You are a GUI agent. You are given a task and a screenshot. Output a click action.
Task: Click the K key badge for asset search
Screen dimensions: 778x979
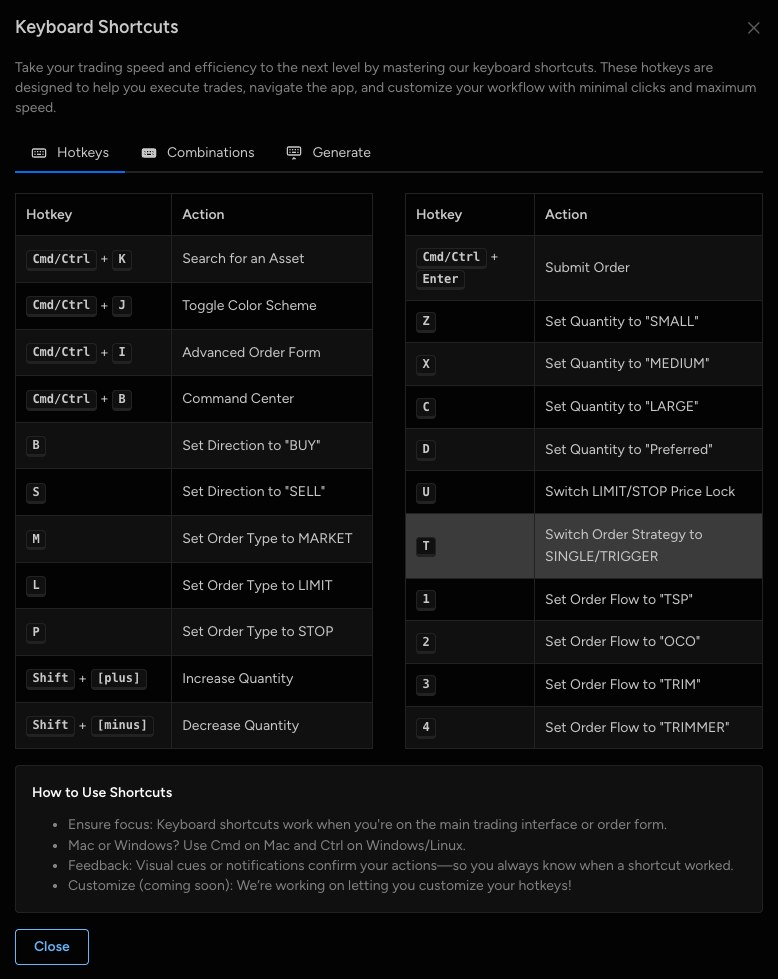pyautogui.click(x=122, y=259)
